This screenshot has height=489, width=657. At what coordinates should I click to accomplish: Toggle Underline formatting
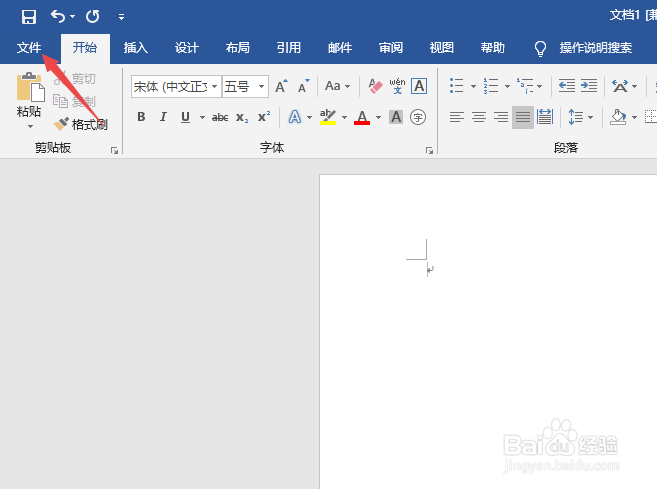pyautogui.click(x=185, y=117)
